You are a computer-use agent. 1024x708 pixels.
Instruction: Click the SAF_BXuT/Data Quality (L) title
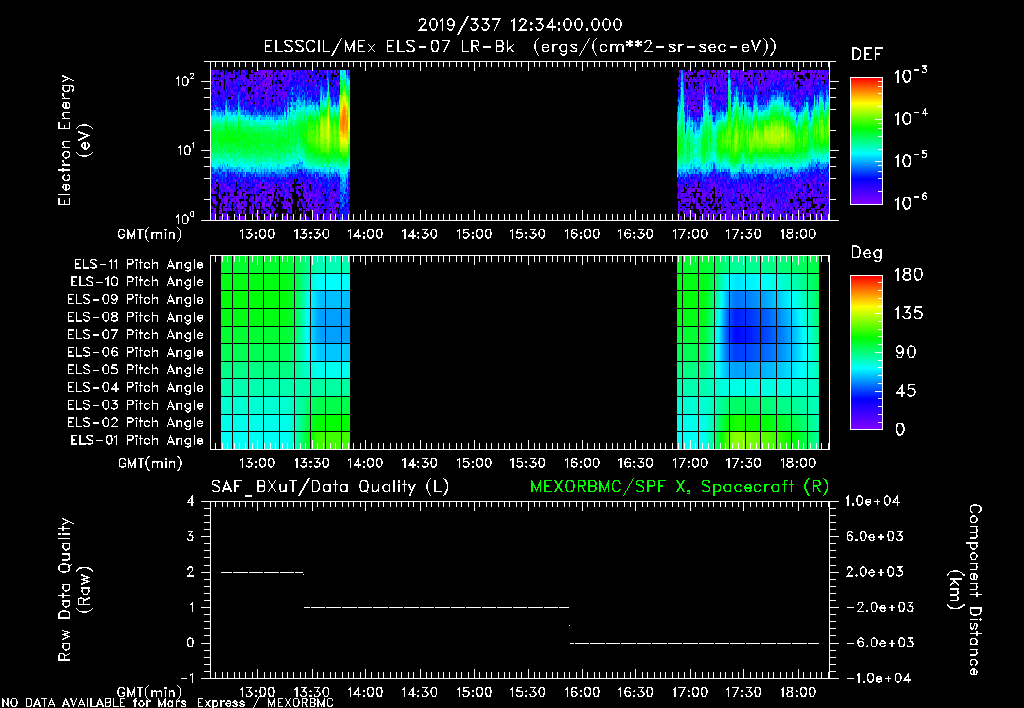tap(330, 487)
